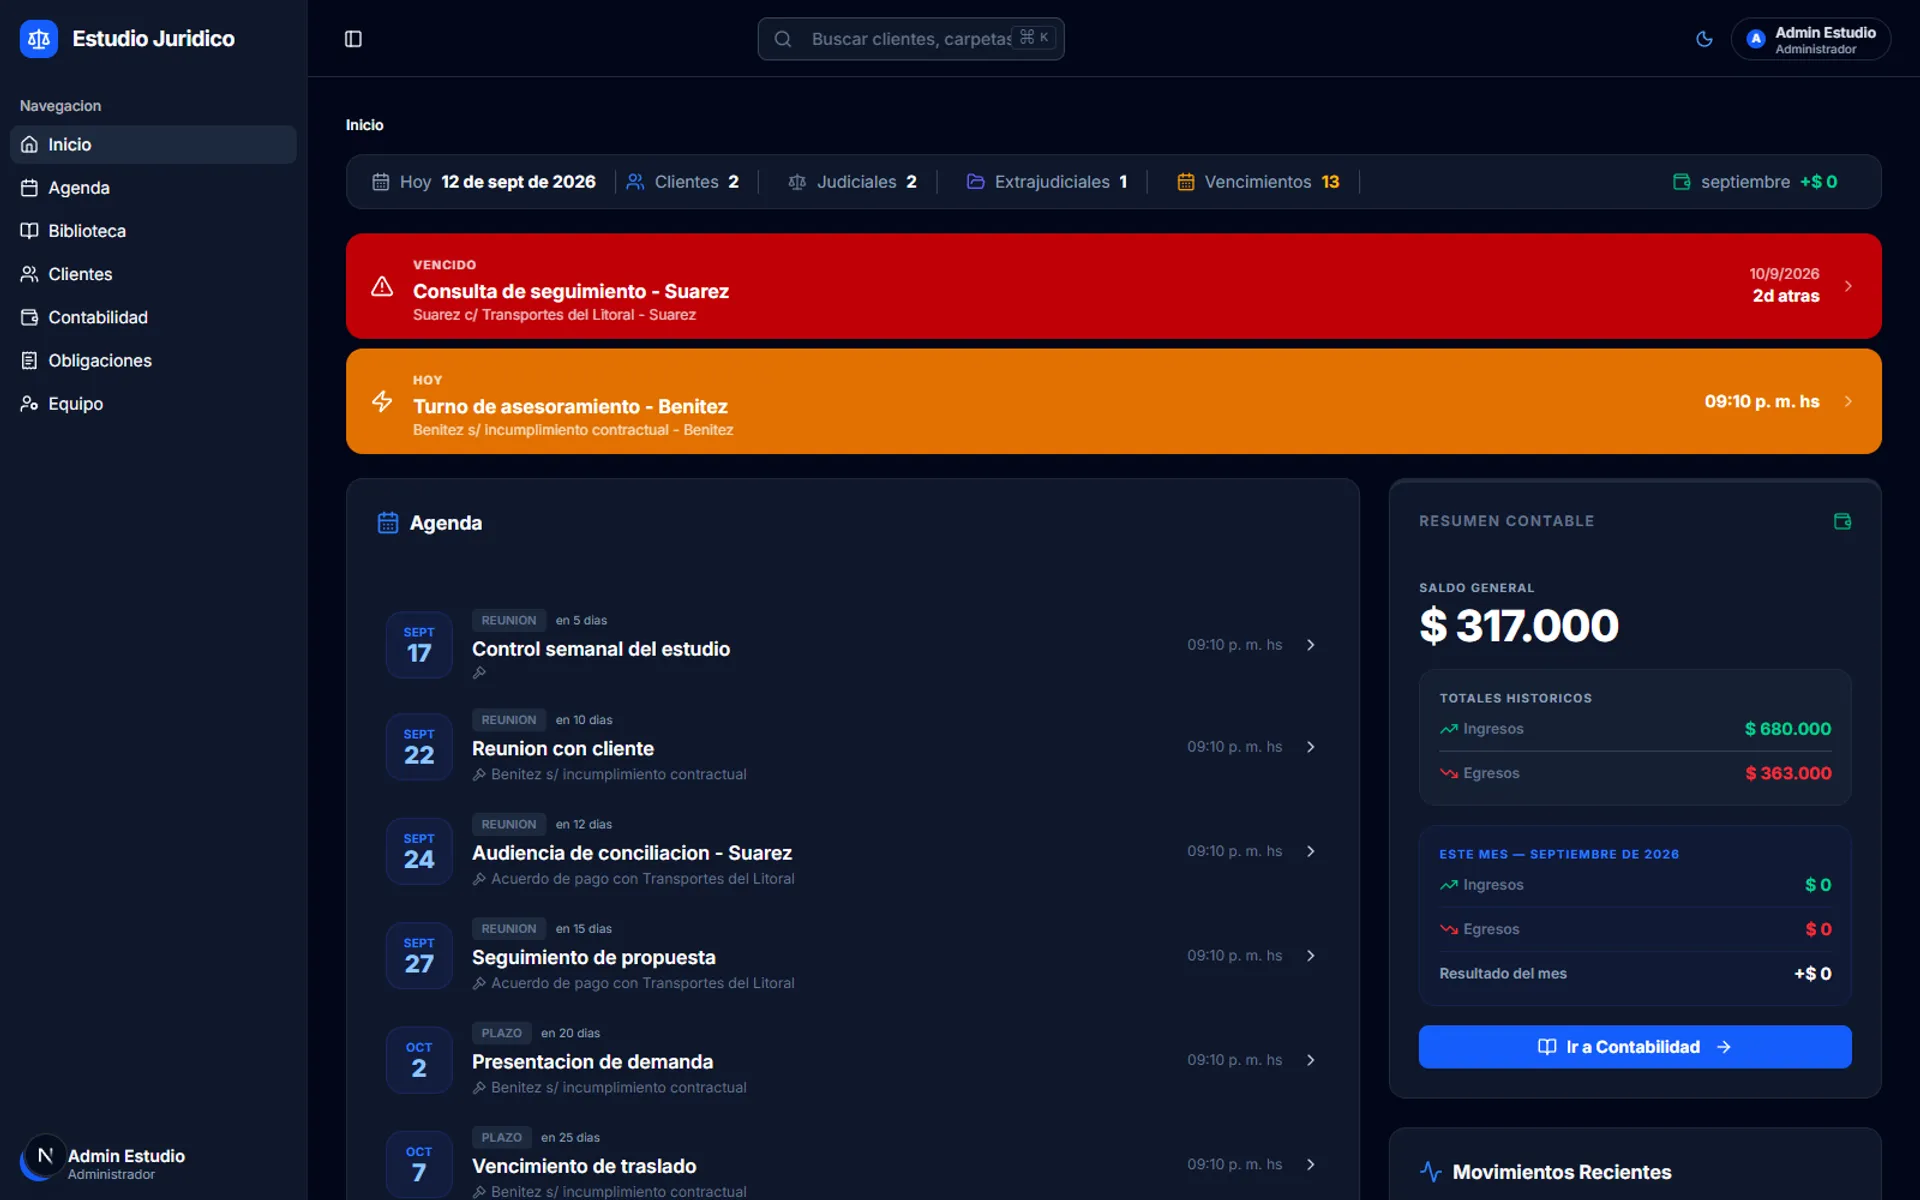Click the green wallet icon beside septiembre
Screen dimensions: 1920x1200
(x=1682, y=182)
